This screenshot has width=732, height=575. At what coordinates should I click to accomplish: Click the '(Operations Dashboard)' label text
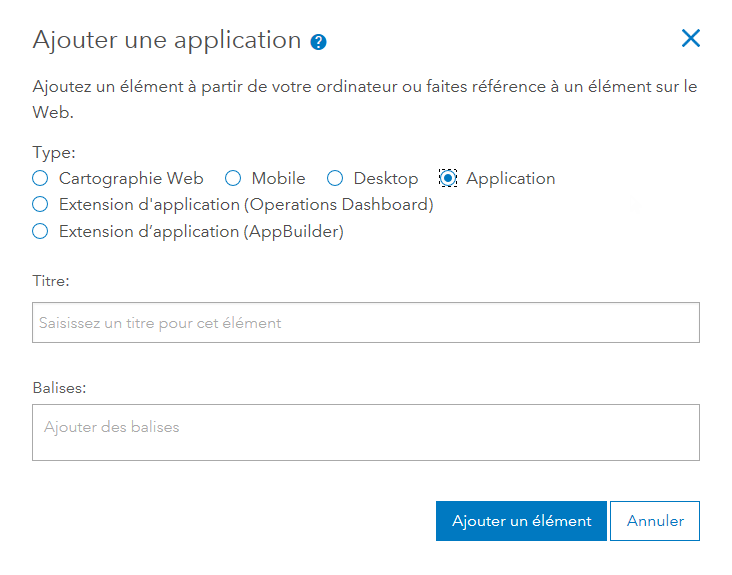pos(339,204)
